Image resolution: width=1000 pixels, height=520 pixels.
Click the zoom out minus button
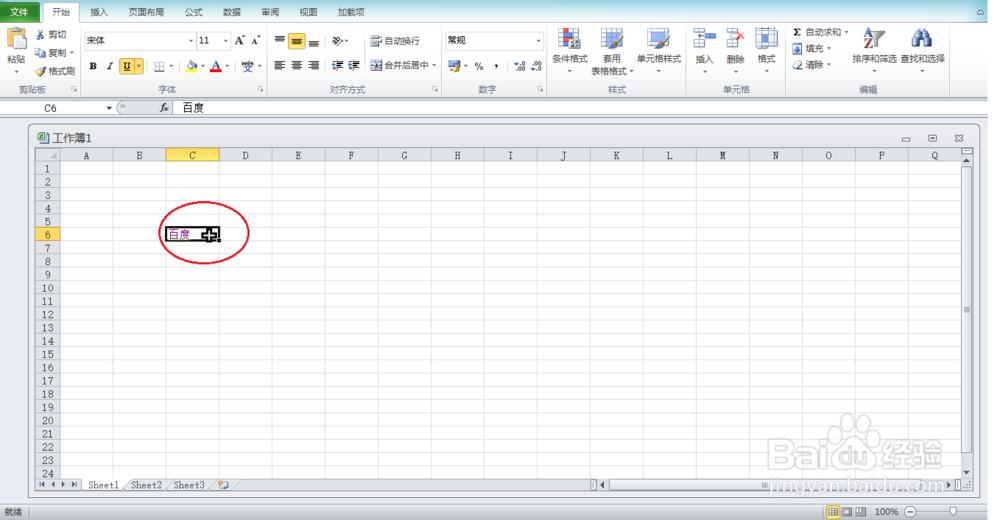910,512
